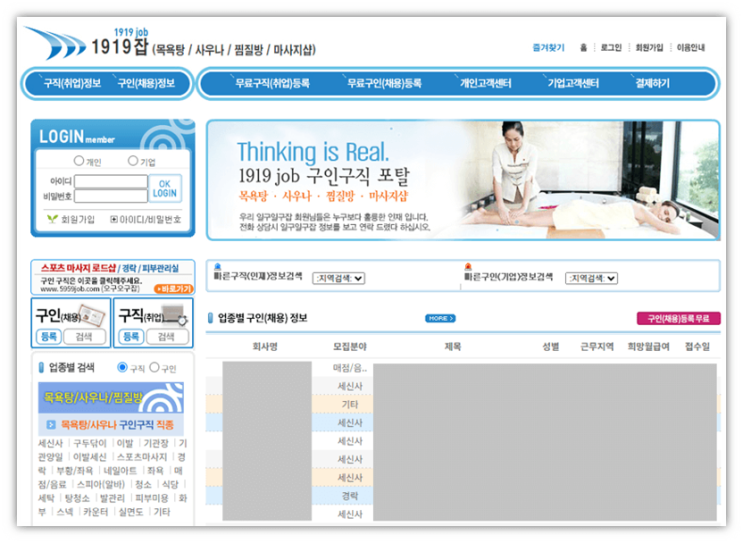The width and height of the screenshot is (743, 543).
Task: Click 검색 button under 구직(취업)
Action: tap(166, 336)
